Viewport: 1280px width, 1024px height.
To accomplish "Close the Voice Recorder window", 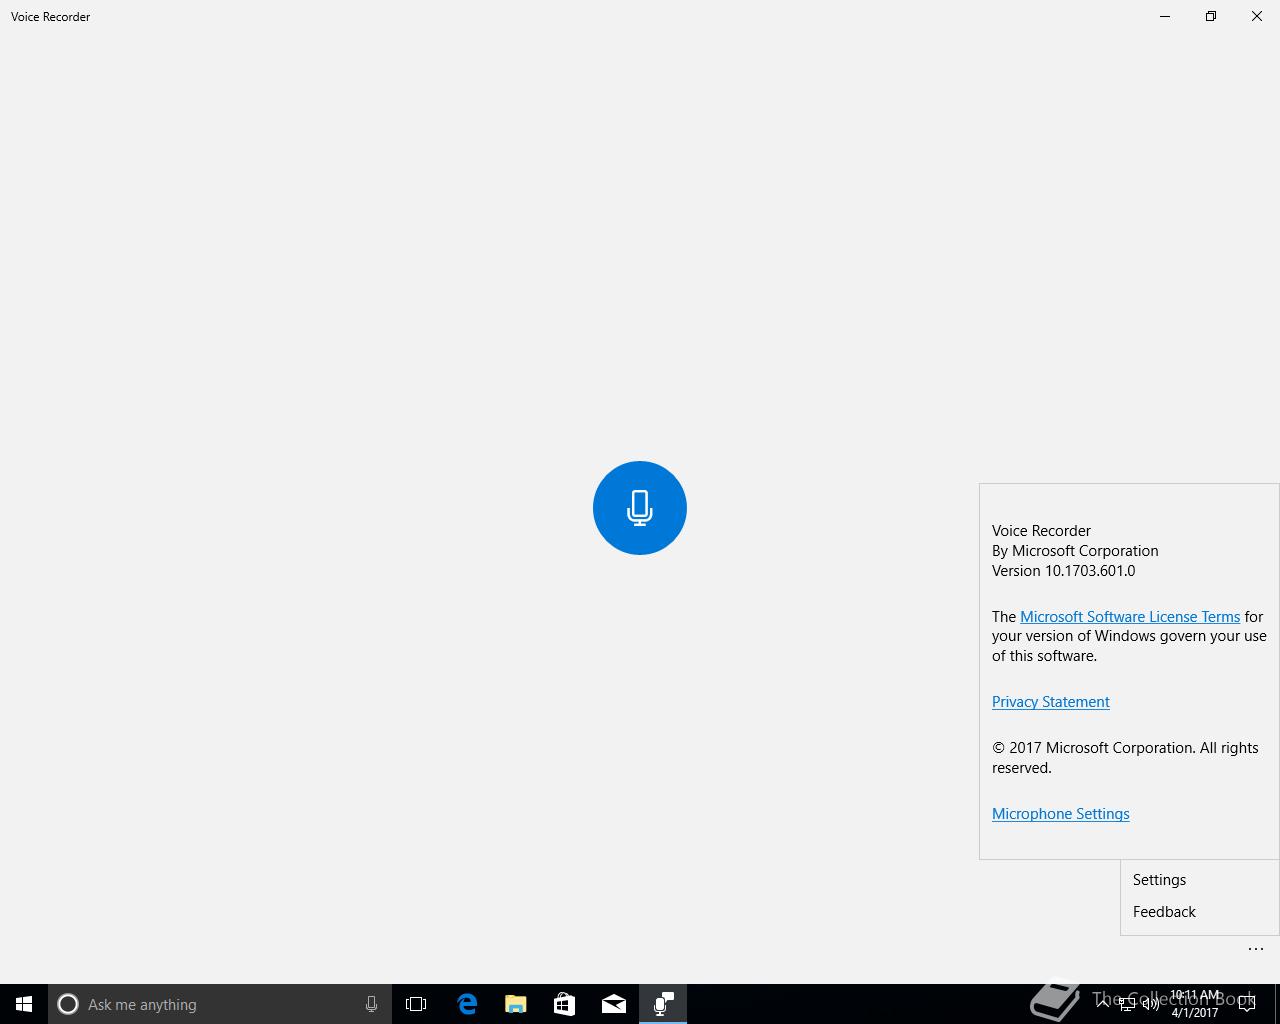I will (x=1257, y=16).
